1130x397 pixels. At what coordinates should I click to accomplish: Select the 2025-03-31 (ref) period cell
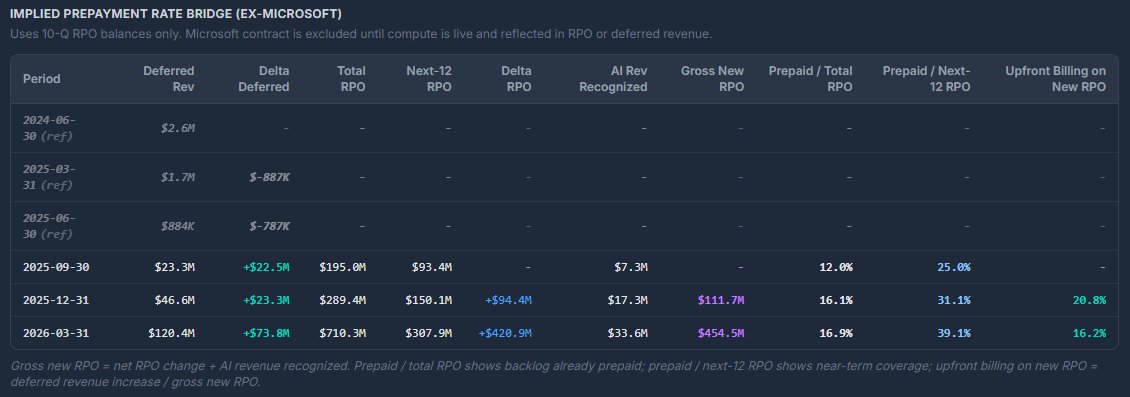tap(49, 177)
